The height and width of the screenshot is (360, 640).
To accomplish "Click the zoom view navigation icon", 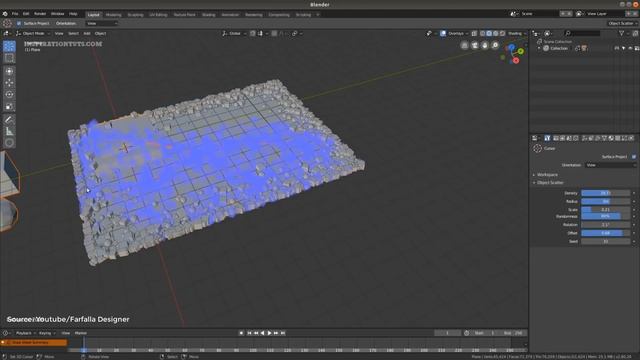I will point(495,45).
